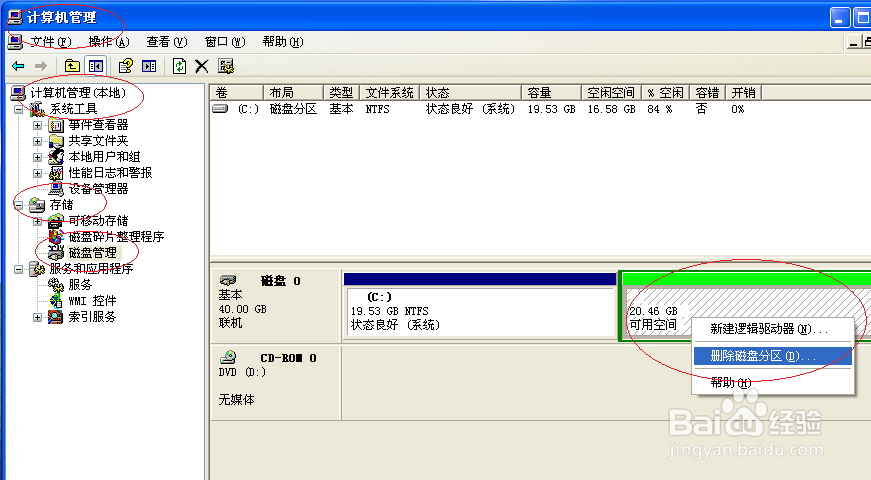Select the 事件查看器 tree icon

point(56,125)
